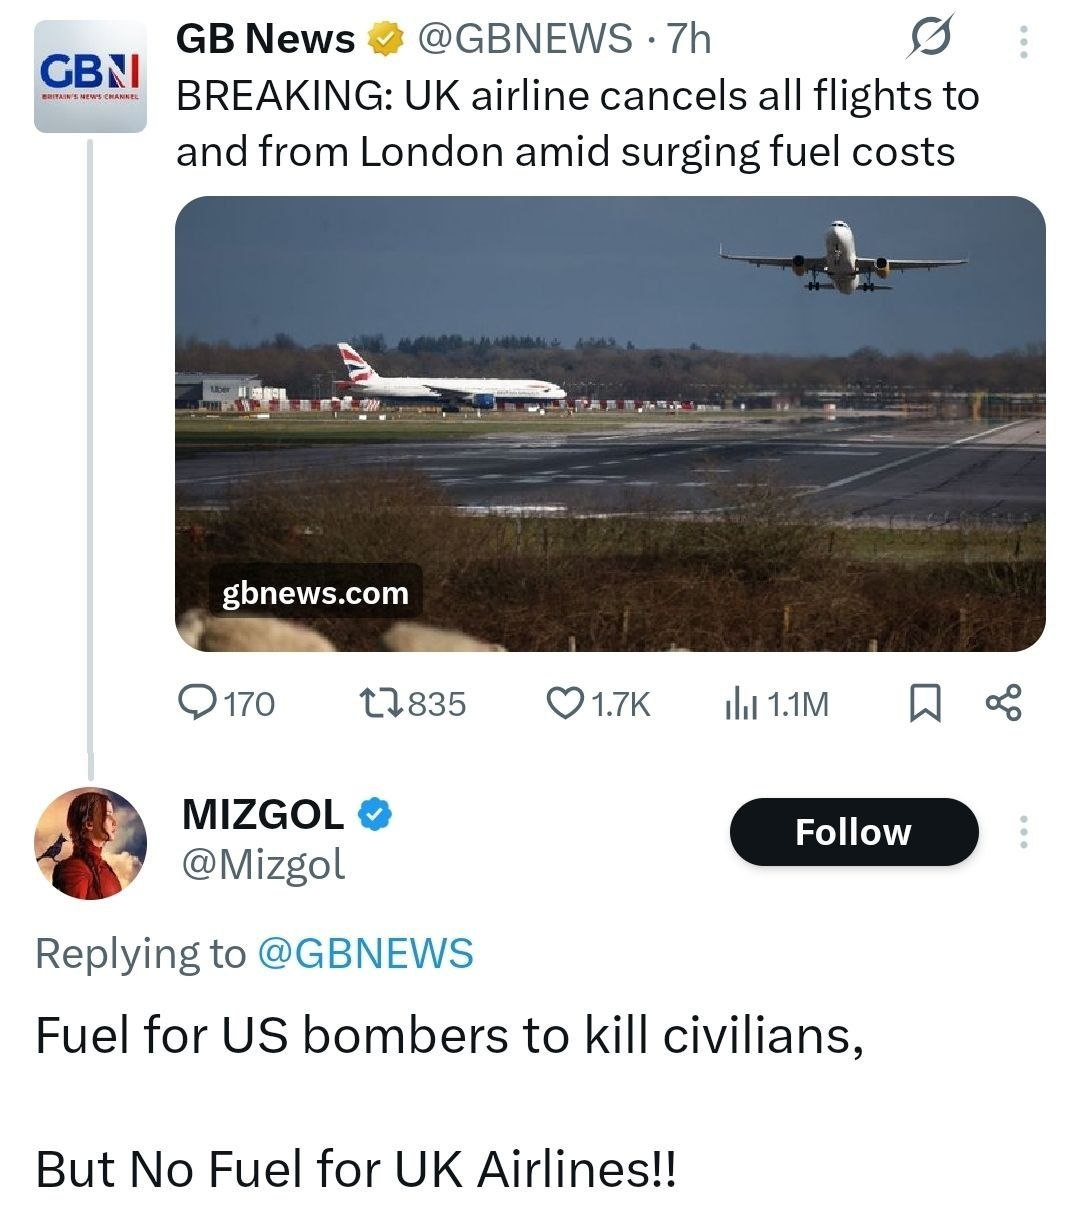Click GB News display name
1080x1228 pixels.
pyautogui.click(x=265, y=39)
